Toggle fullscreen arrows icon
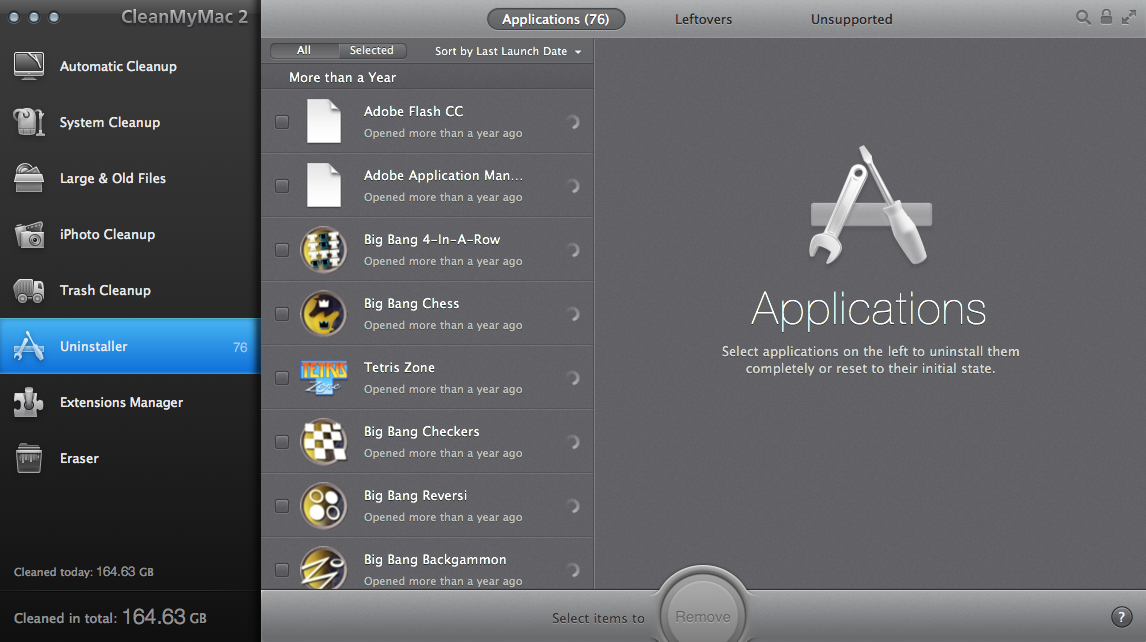The width and height of the screenshot is (1146, 642). (1129, 17)
